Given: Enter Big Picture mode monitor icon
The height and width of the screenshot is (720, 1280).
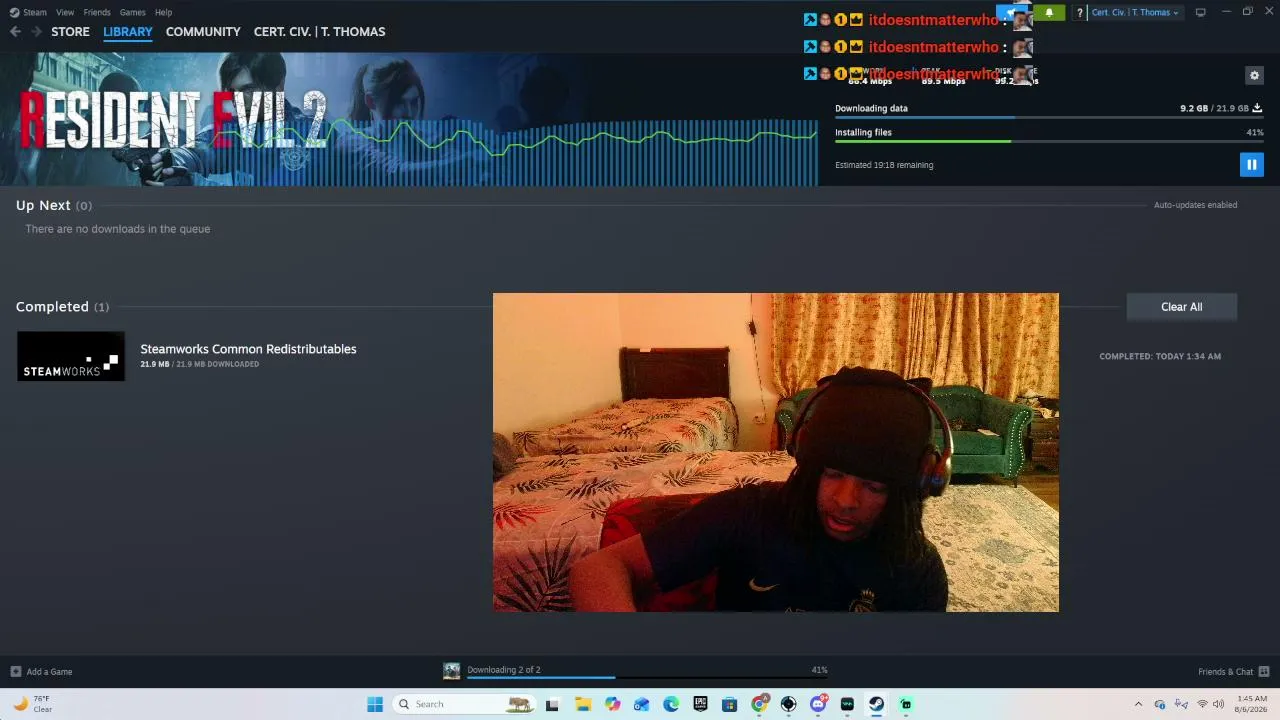Looking at the screenshot, I should point(1200,12).
